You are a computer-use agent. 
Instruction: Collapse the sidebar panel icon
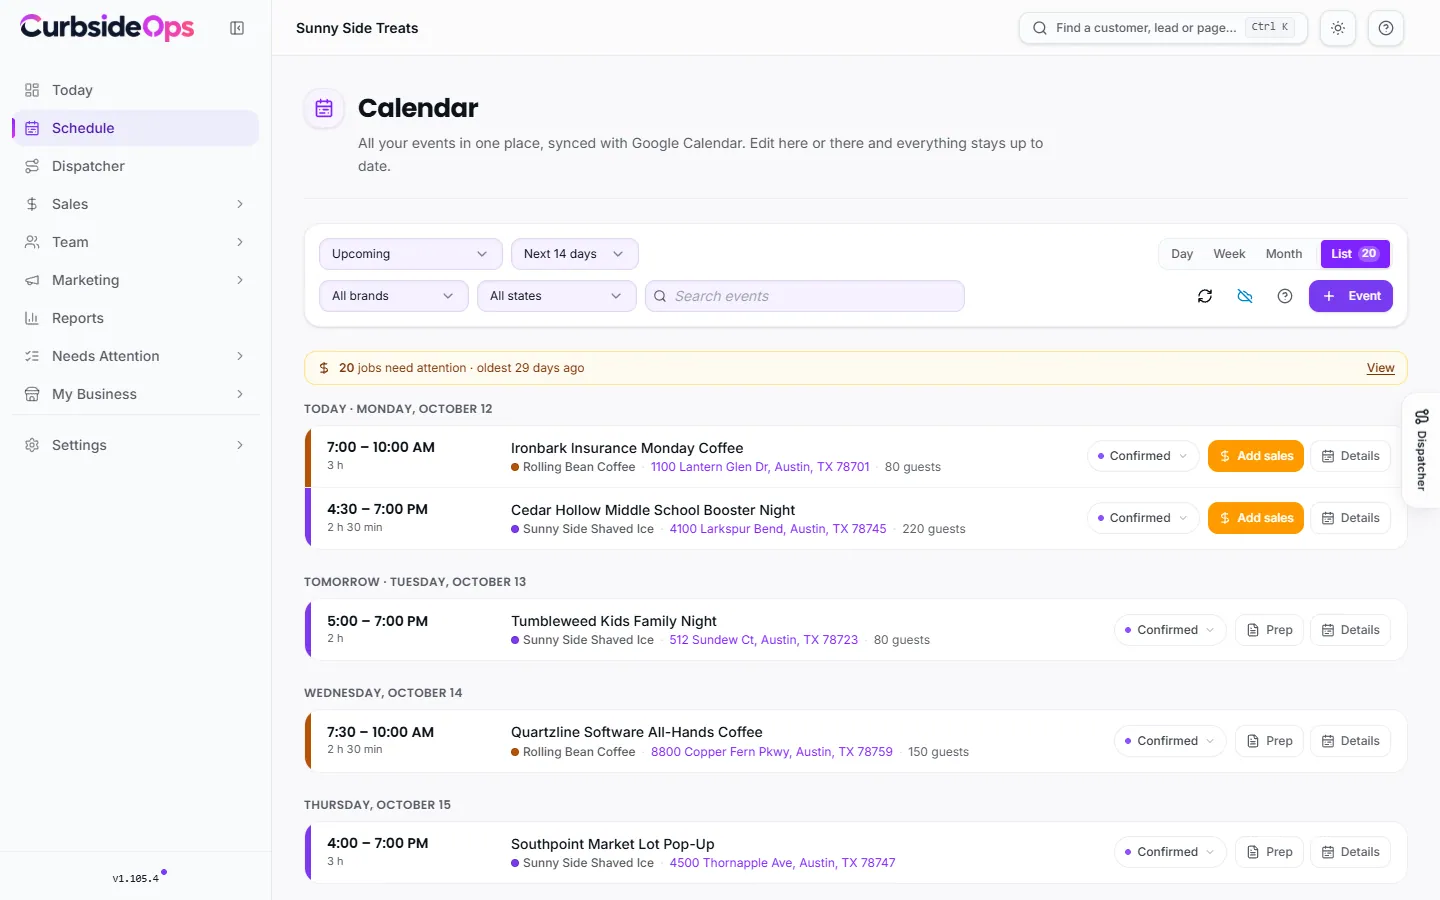coord(237,28)
